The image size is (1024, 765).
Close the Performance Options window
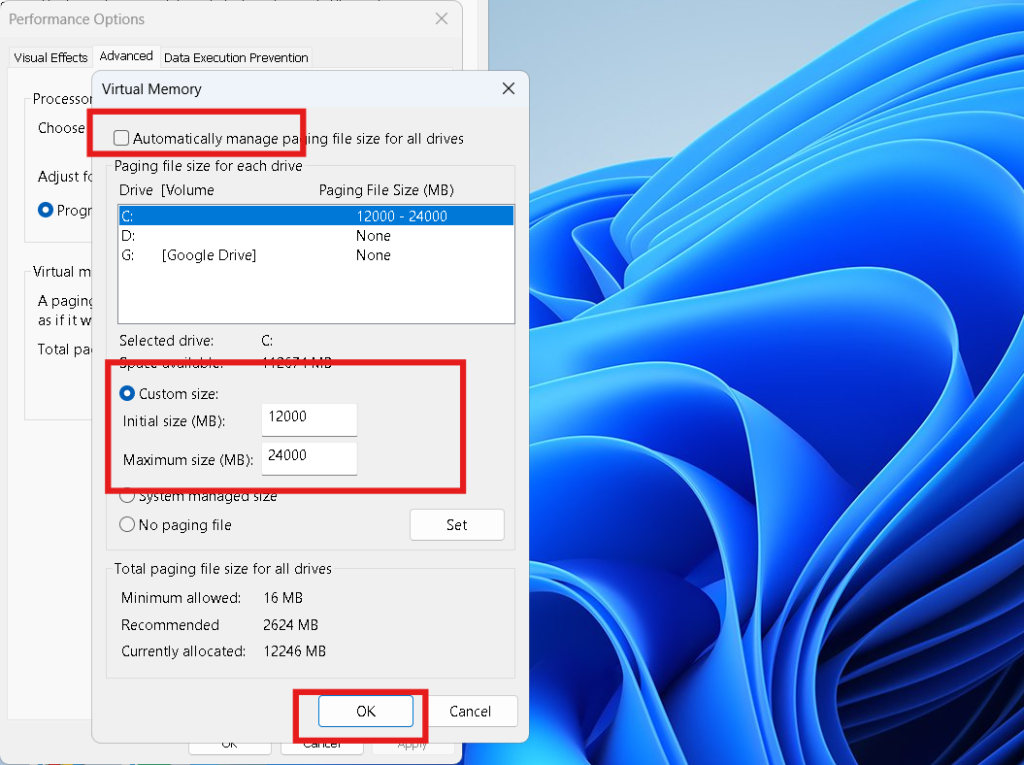click(441, 19)
